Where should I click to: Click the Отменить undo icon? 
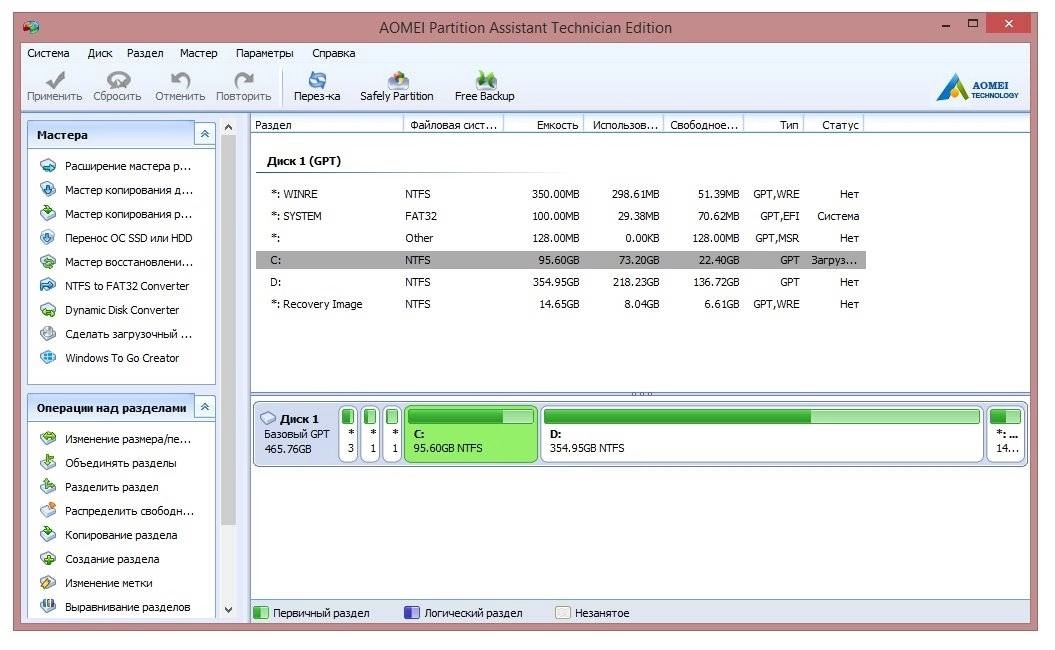(x=180, y=80)
